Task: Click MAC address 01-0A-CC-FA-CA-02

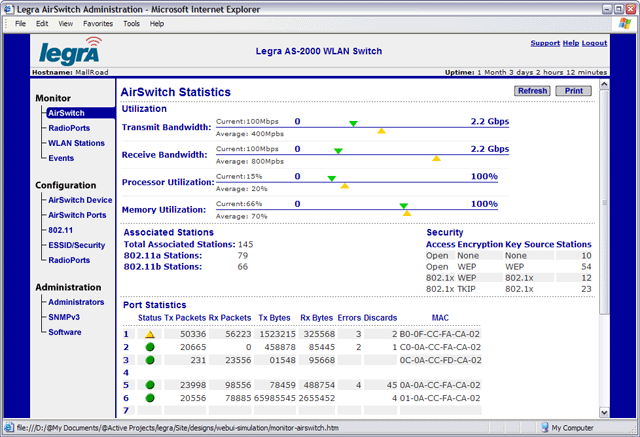Action: click(440, 398)
